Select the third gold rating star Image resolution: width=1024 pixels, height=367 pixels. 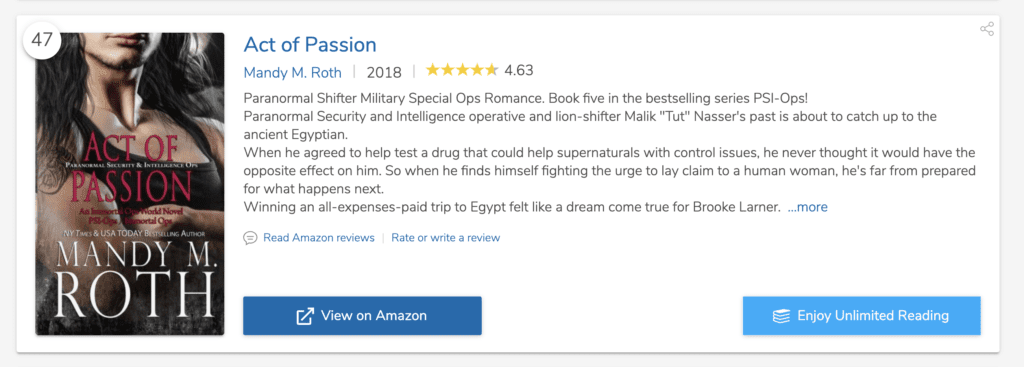[x=462, y=70]
